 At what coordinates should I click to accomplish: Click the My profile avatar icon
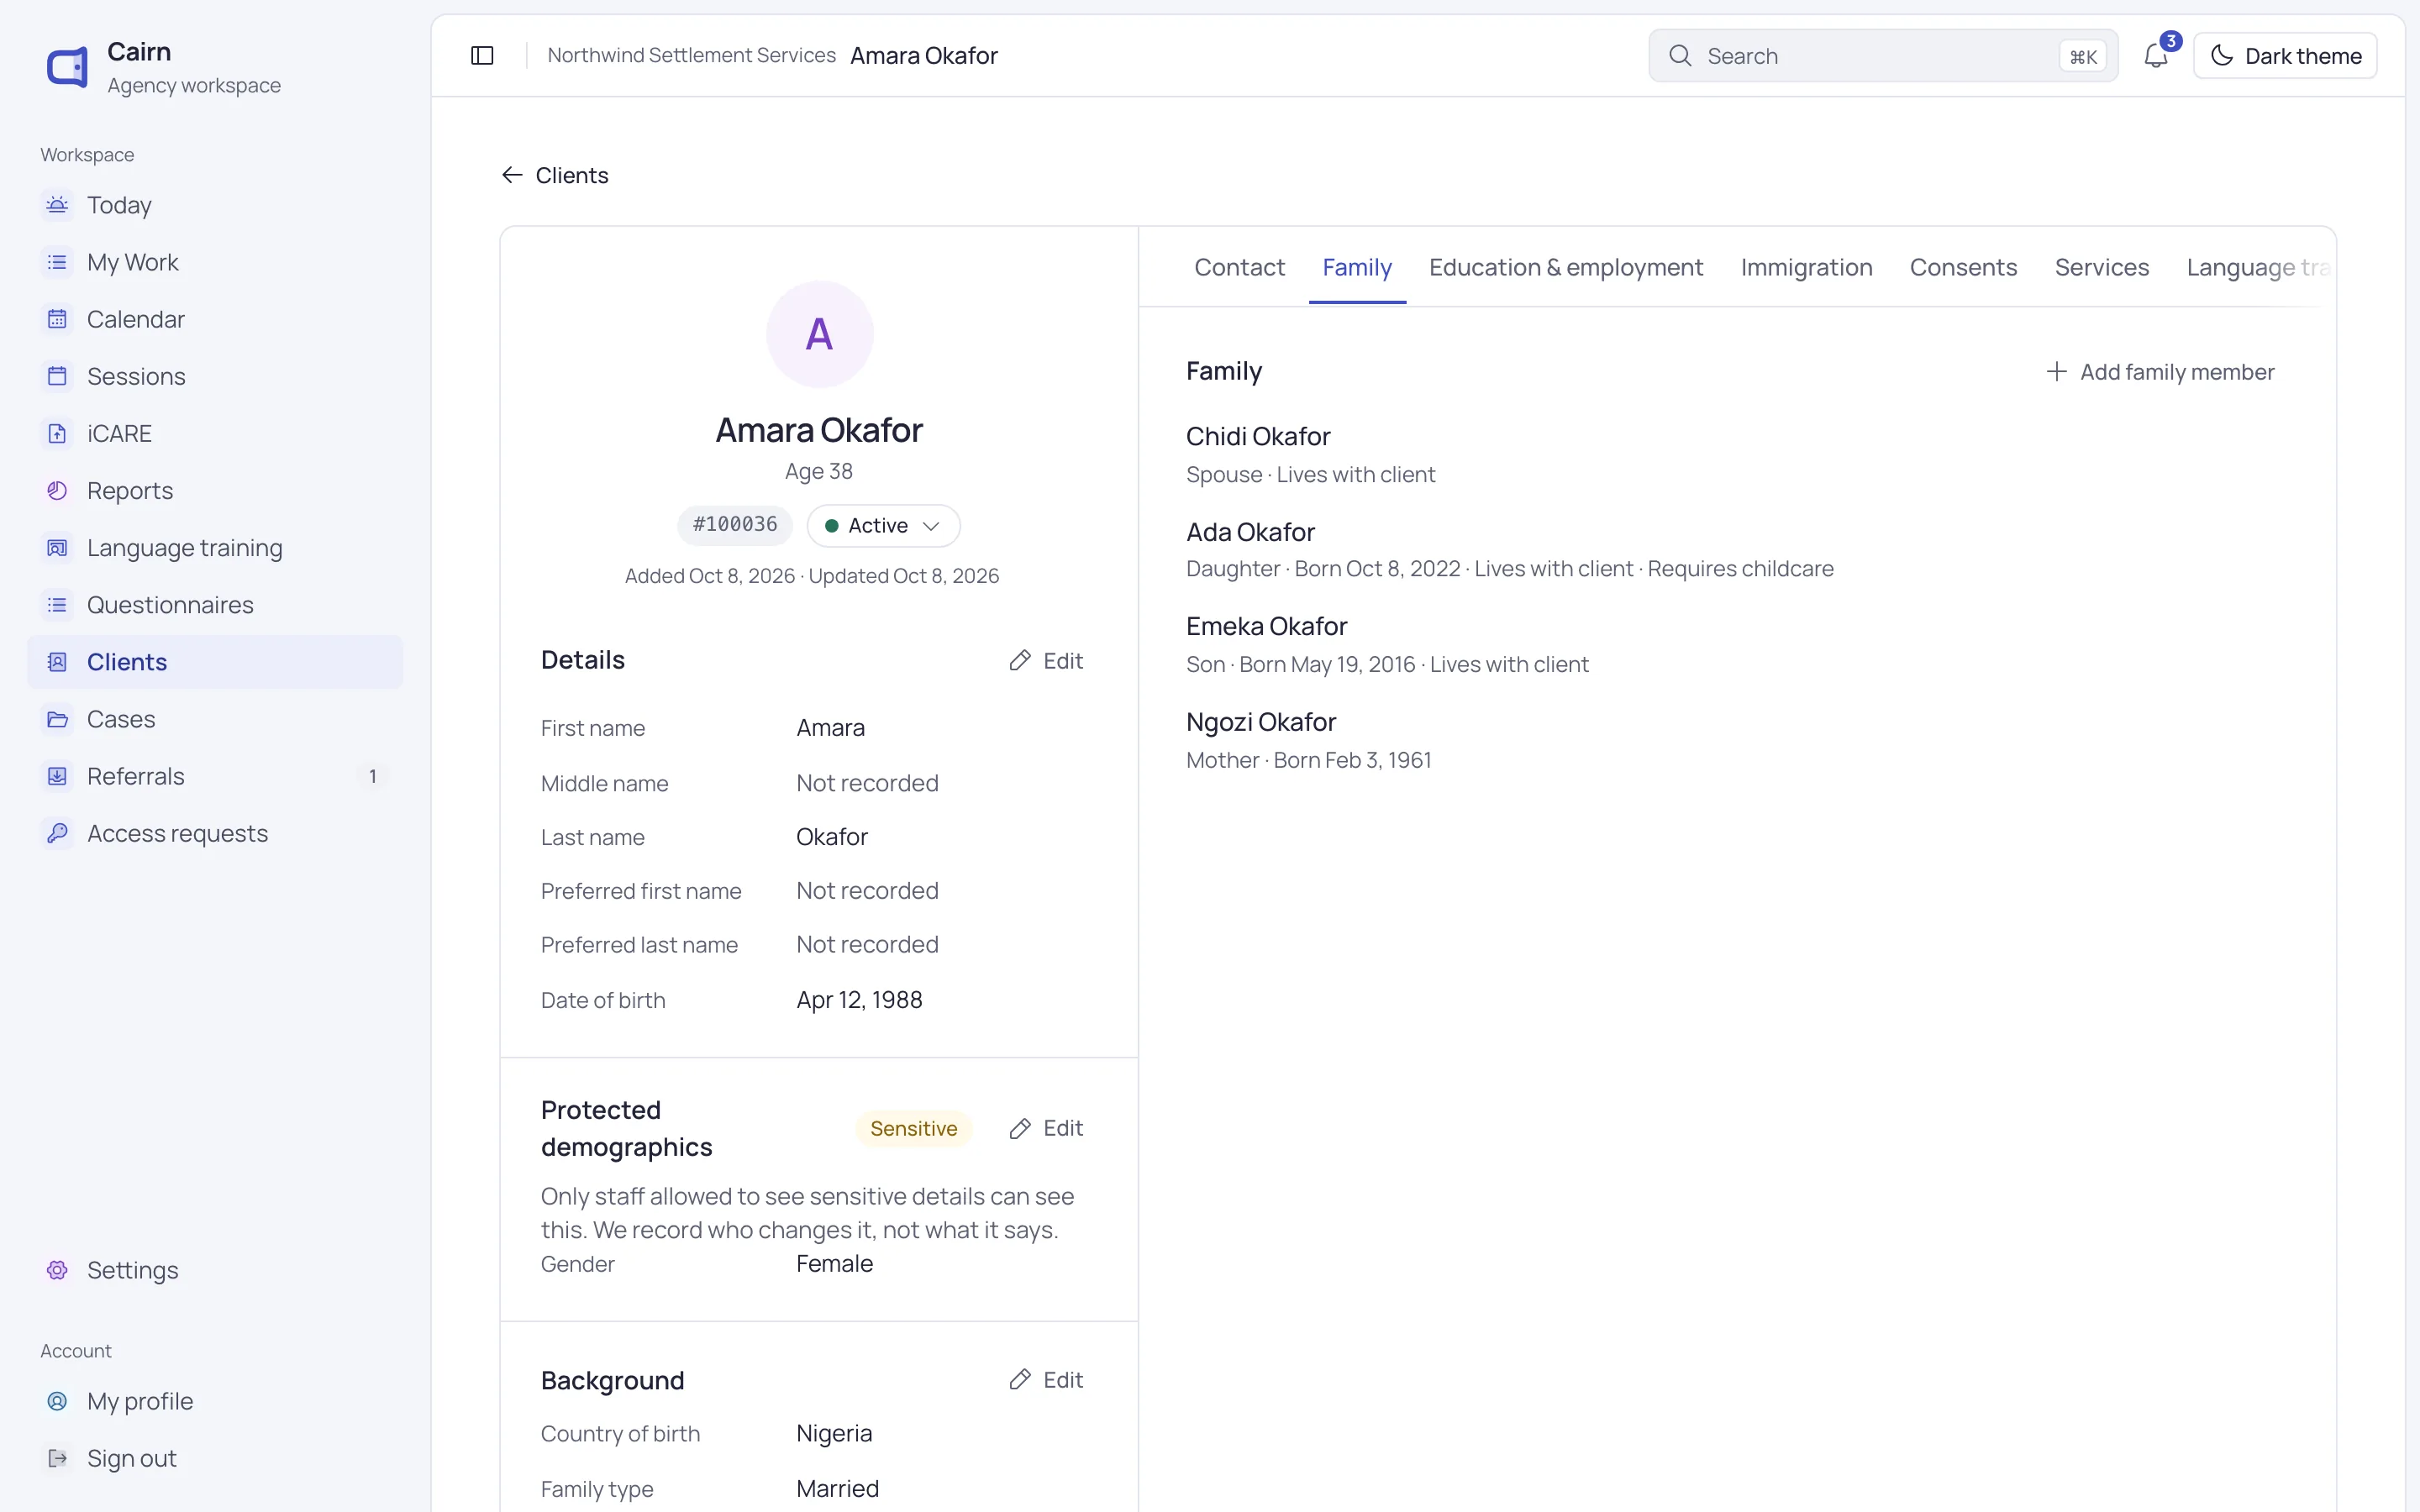pyautogui.click(x=57, y=1401)
